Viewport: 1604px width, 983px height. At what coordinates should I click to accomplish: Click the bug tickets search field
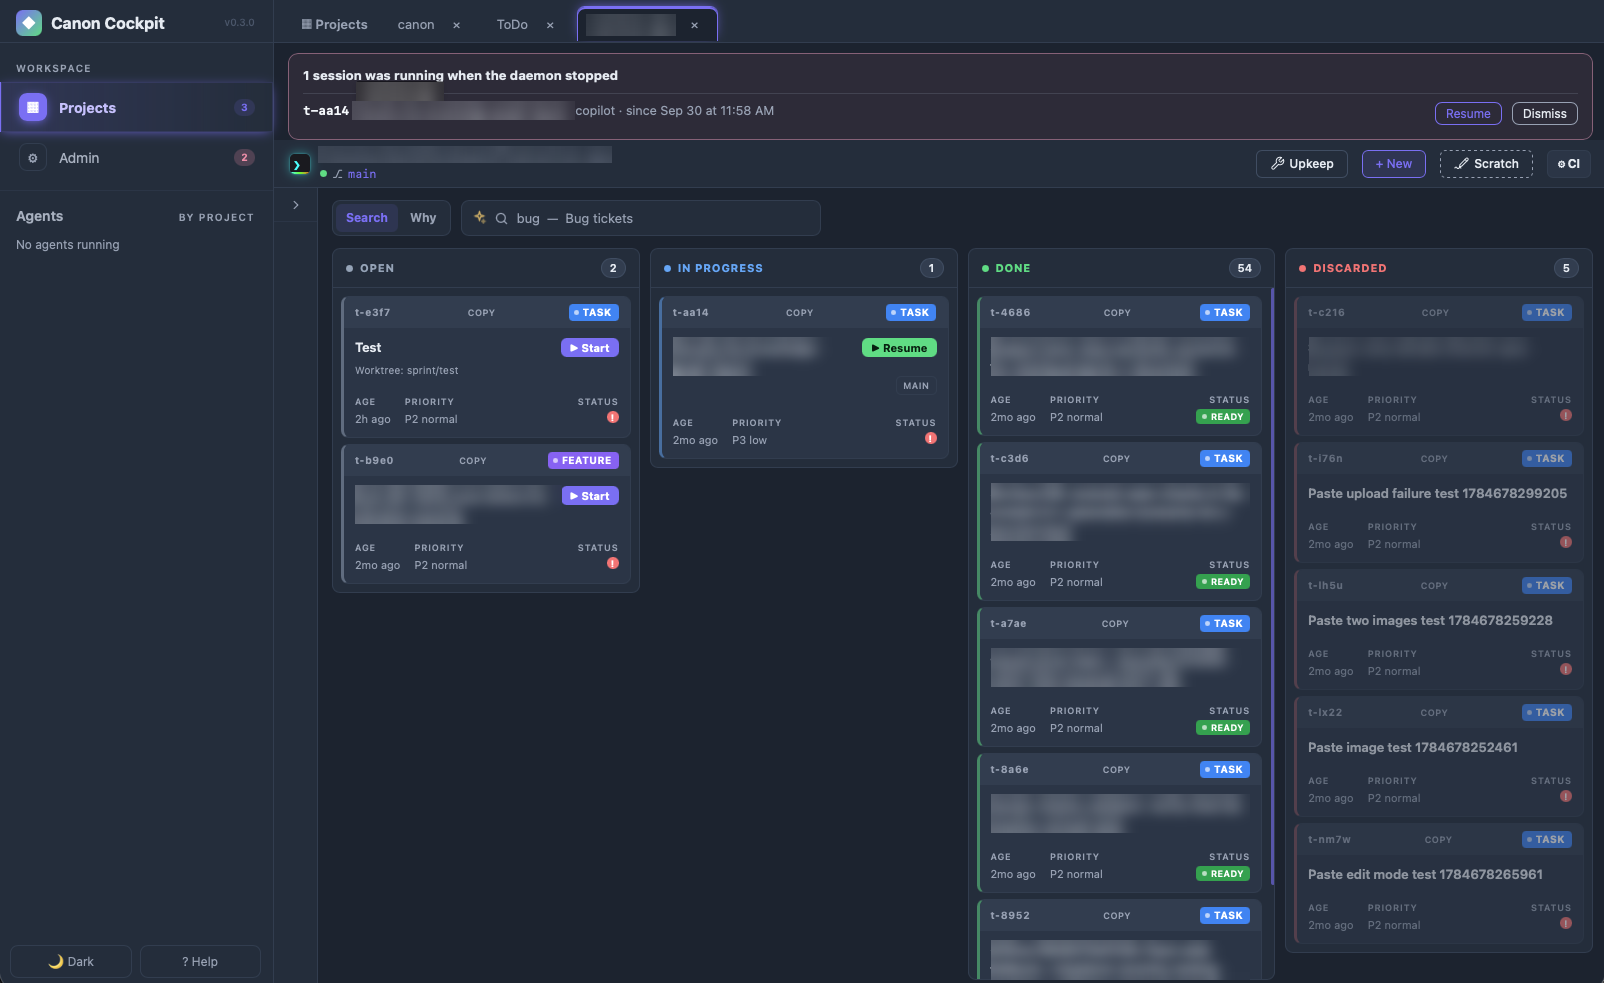[x=641, y=218]
